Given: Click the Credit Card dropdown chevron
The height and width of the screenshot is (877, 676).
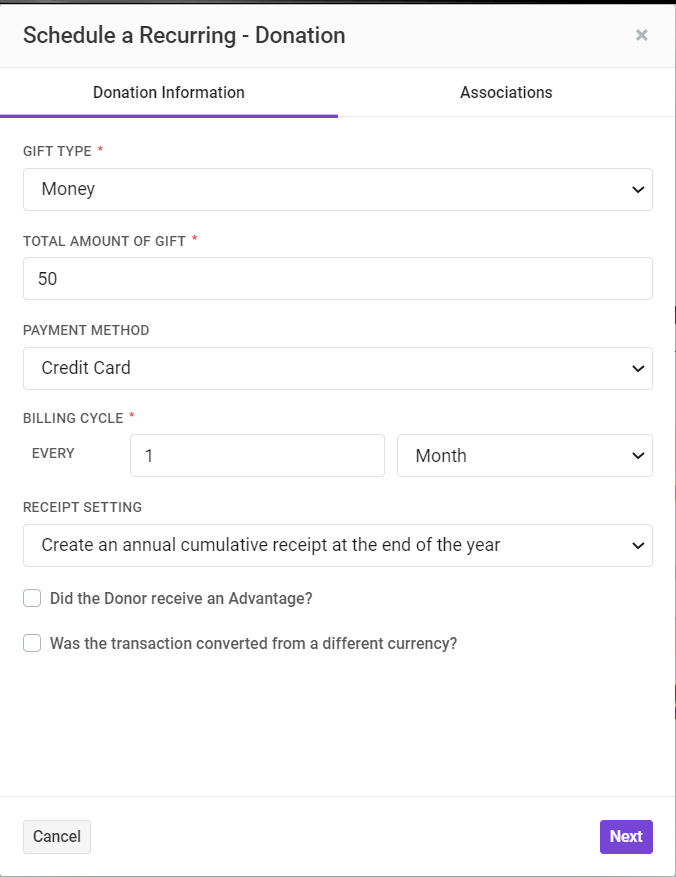Looking at the screenshot, I should click(x=638, y=369).
